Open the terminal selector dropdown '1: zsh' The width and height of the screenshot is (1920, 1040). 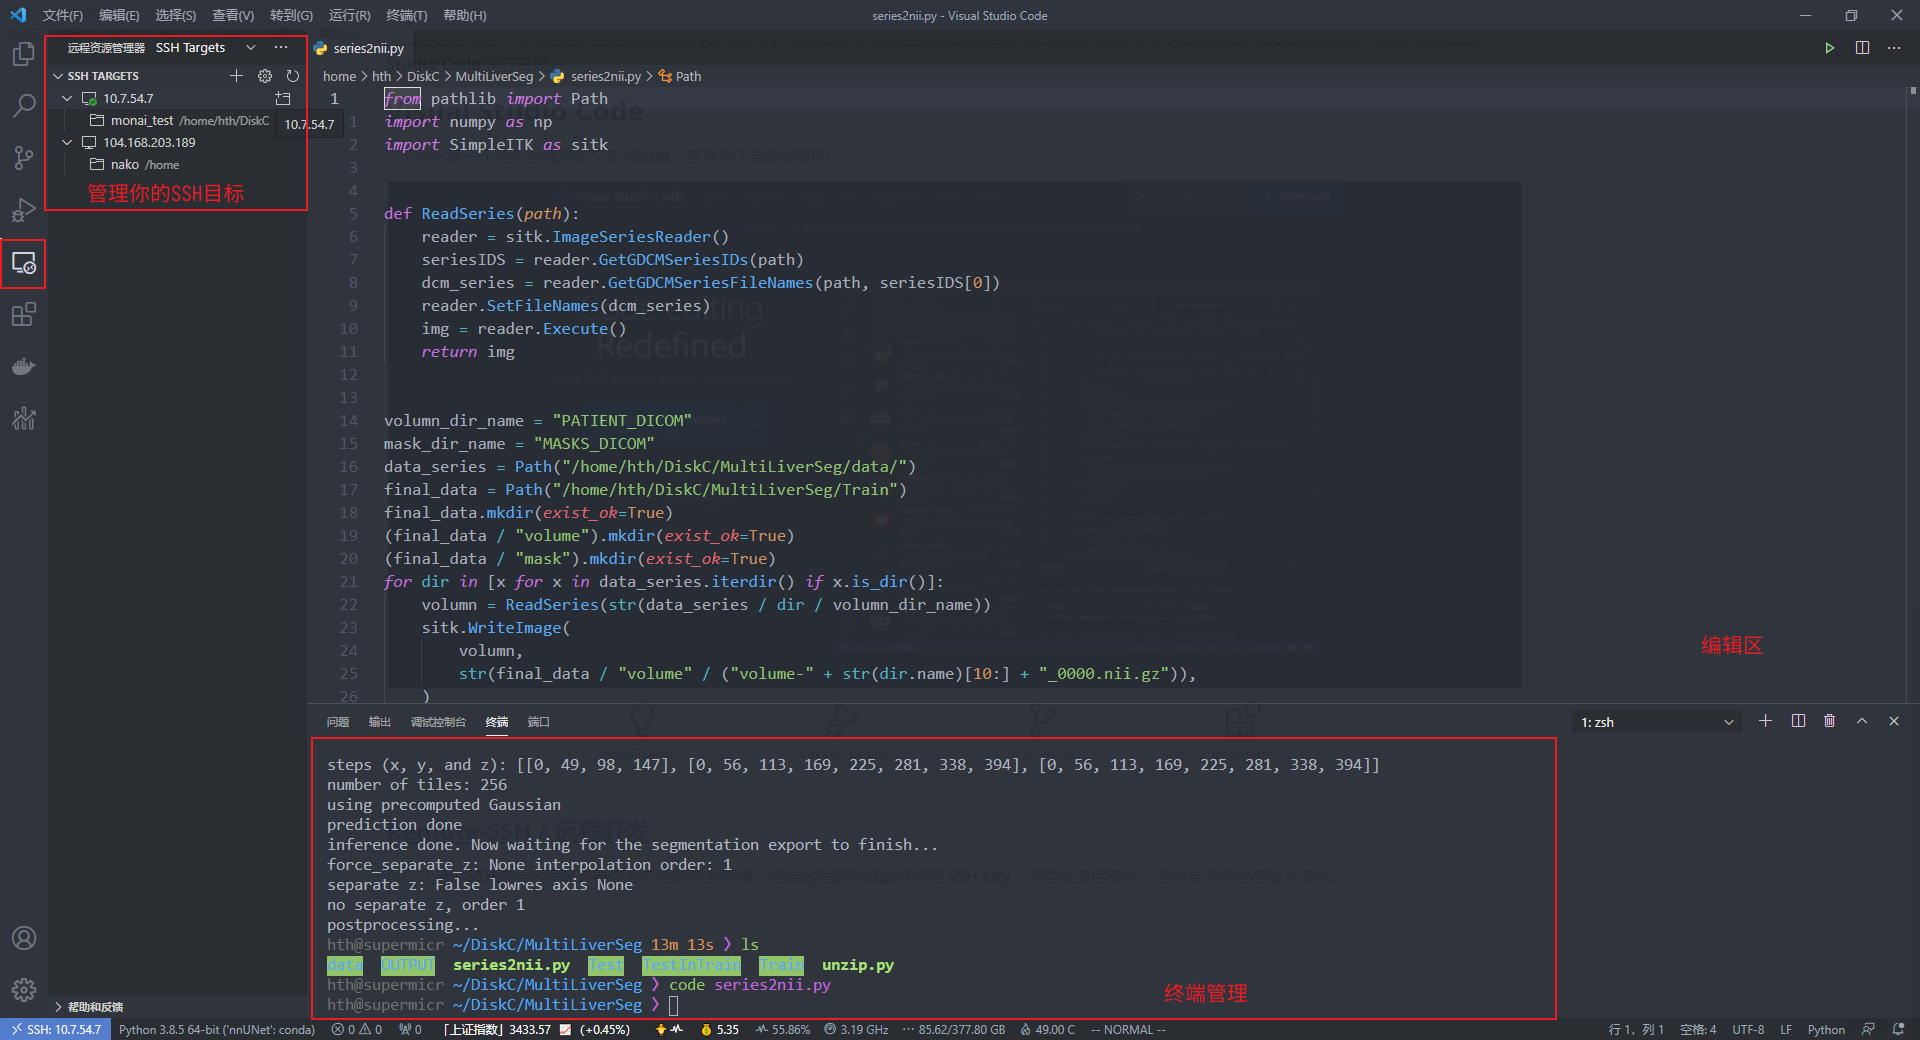[1656, 722]
